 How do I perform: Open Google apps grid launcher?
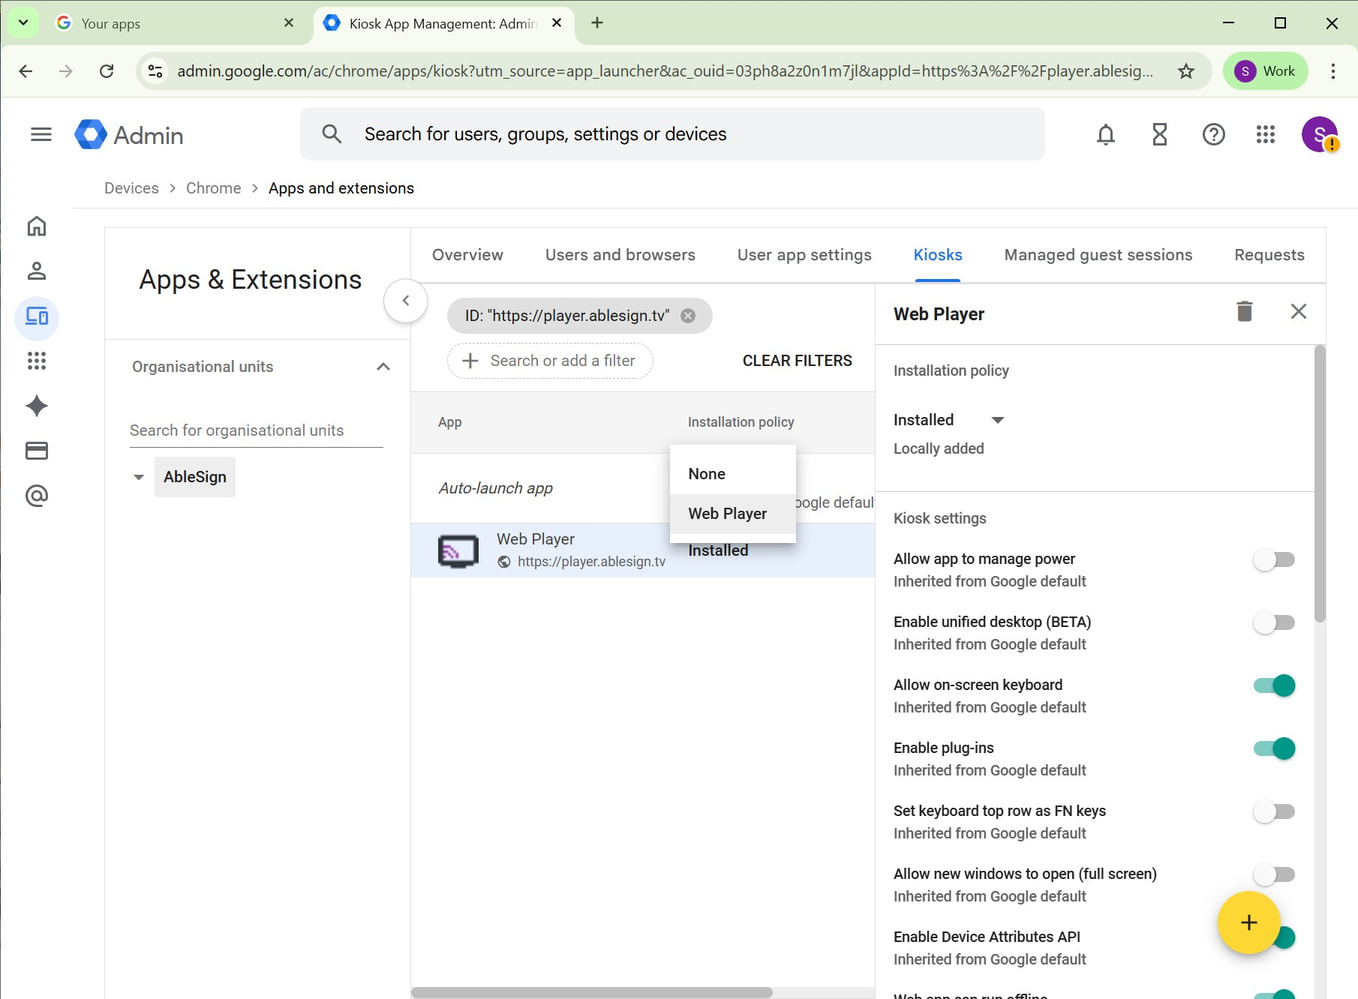click(x=1265, y=135)
